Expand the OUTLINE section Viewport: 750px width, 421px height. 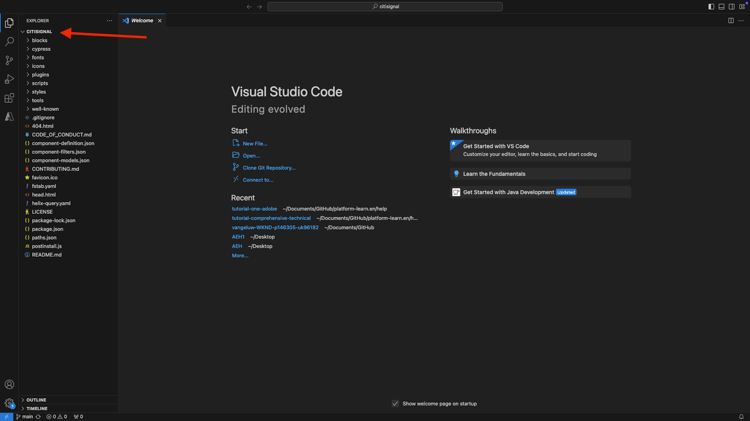[36, 400]
